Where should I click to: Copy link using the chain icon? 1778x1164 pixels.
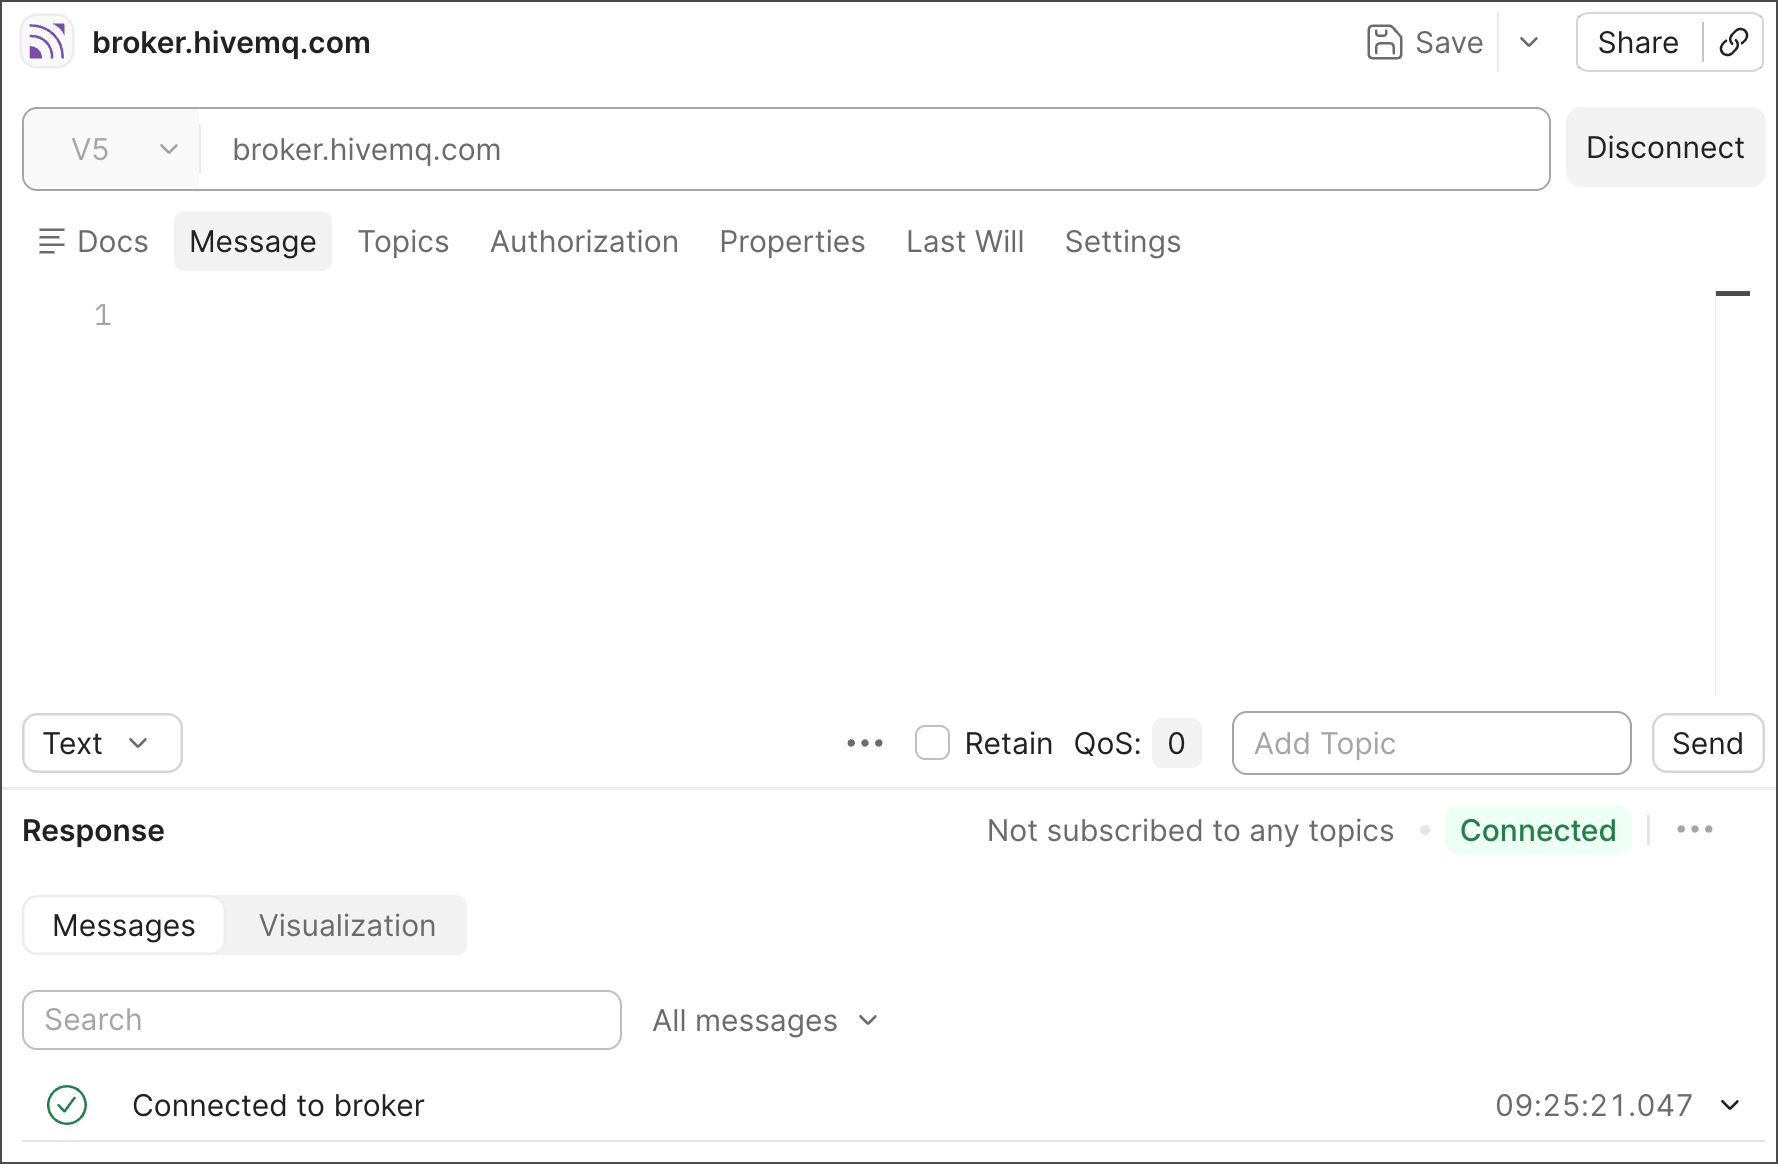click(x=1733, y=42)
